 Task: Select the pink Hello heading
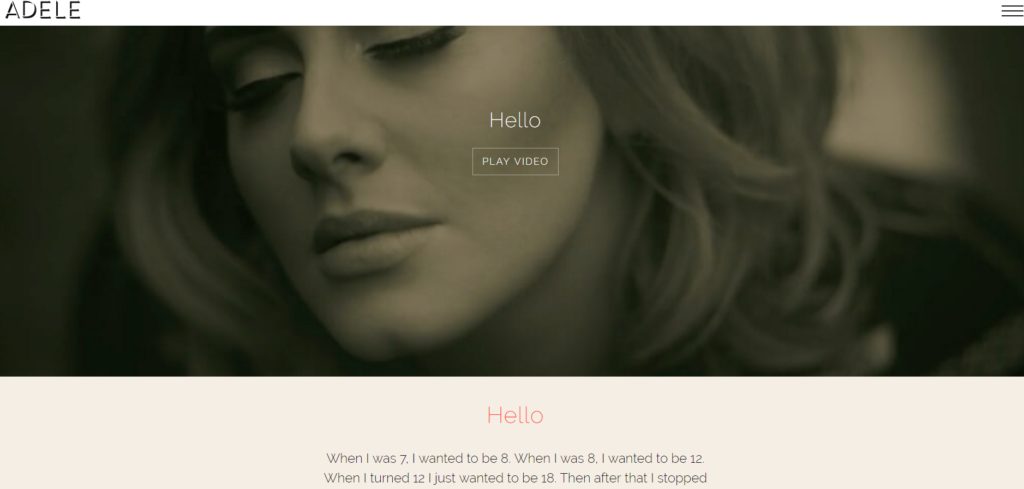515,415
